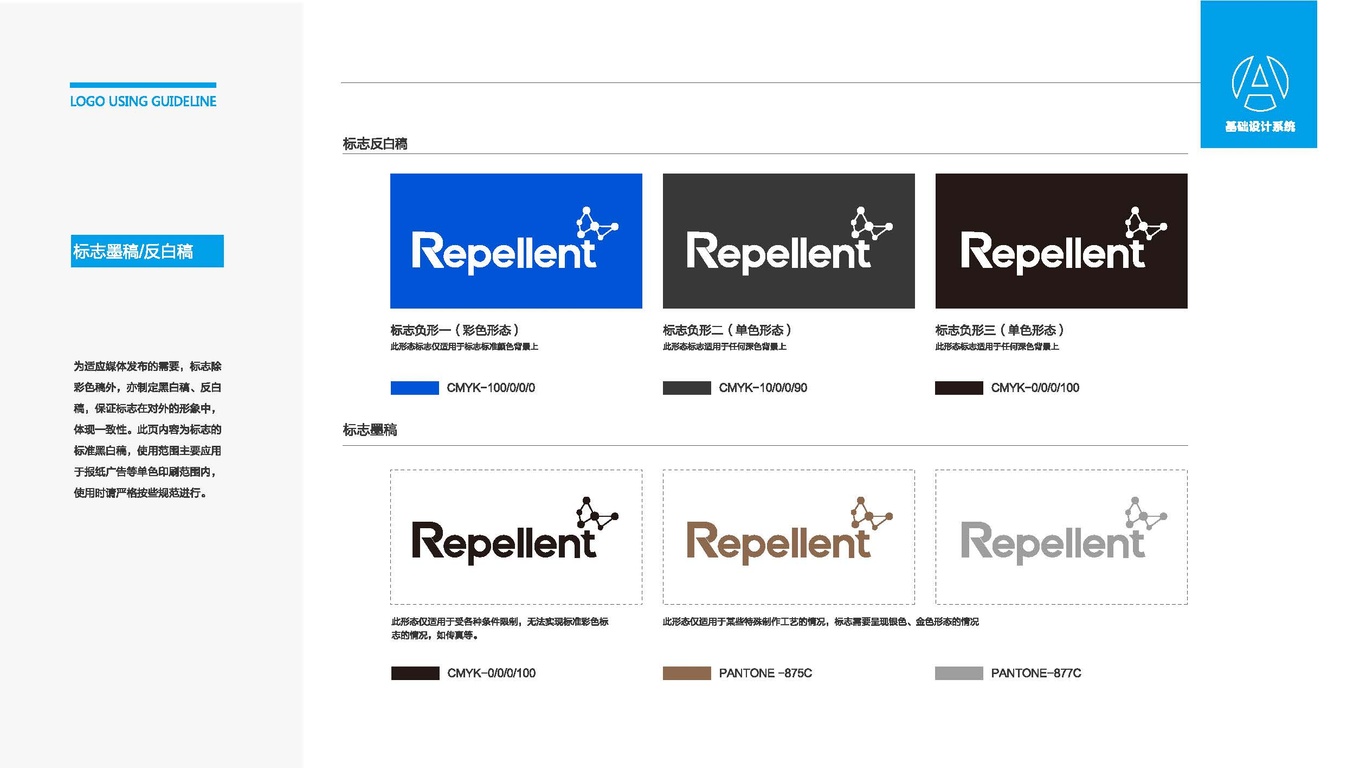Select the brown PANTONE-875C swatch
The width and height of the screenshot is (1366, 768).
pos(687,674)
